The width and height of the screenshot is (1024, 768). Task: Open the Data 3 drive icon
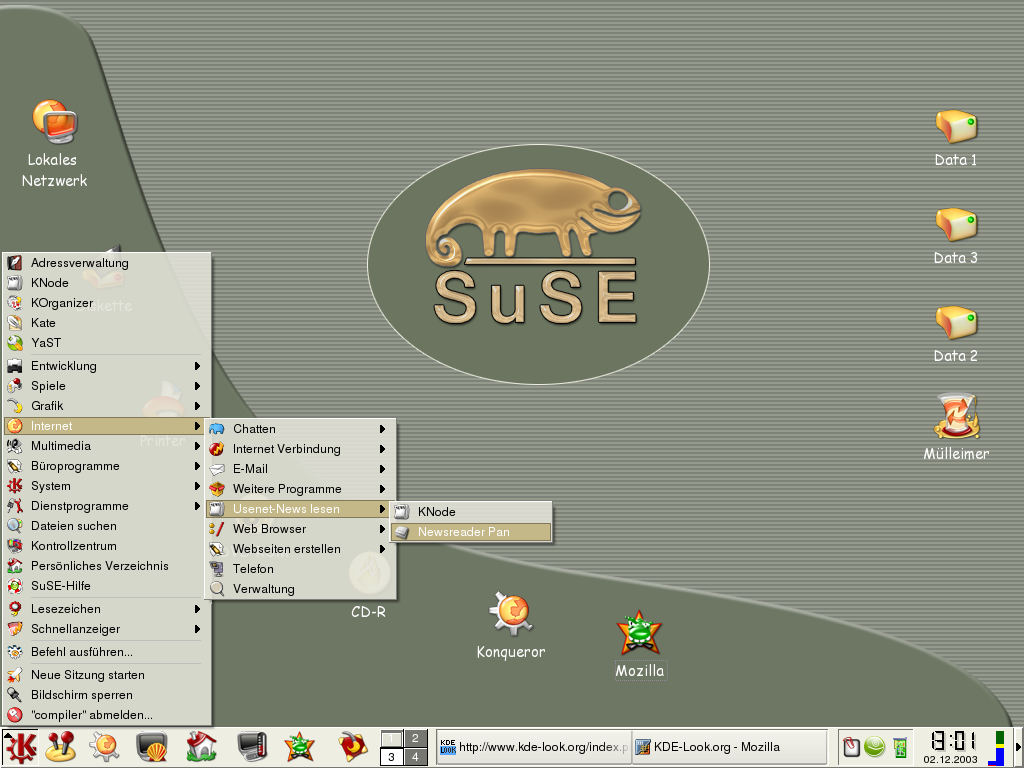click(955, 225)
